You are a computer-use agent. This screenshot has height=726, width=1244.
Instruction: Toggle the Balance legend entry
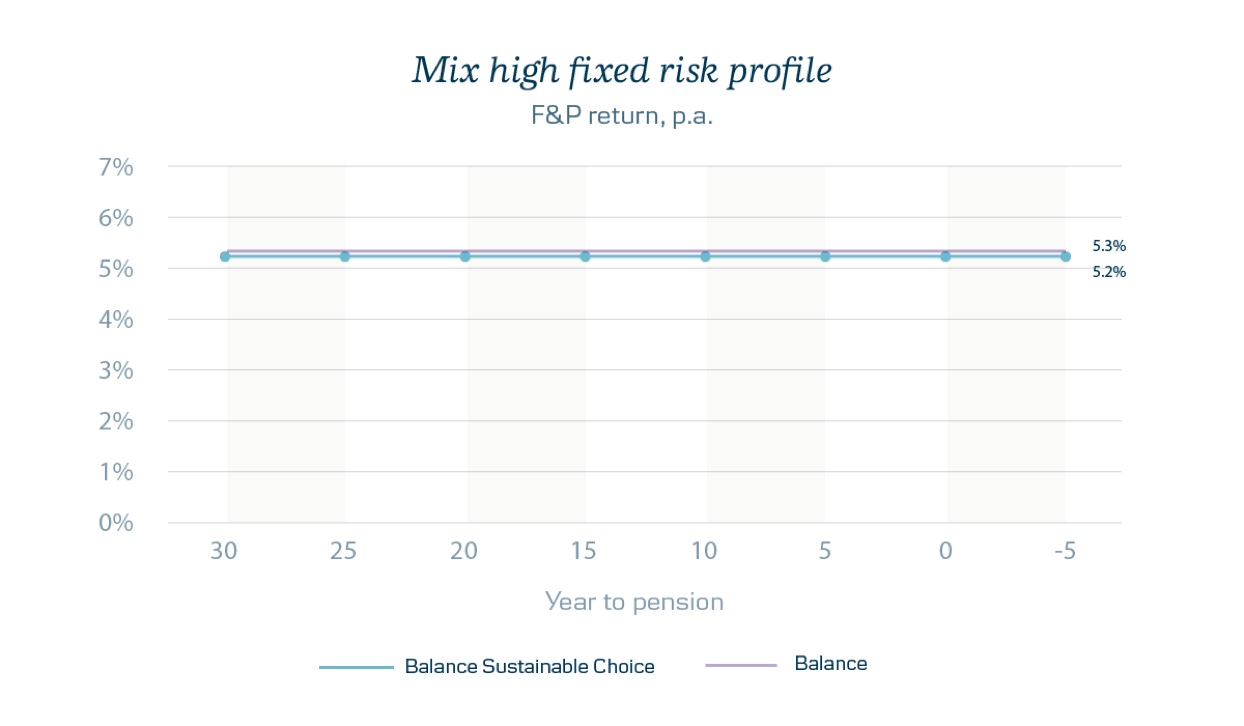tap(787, 664)
